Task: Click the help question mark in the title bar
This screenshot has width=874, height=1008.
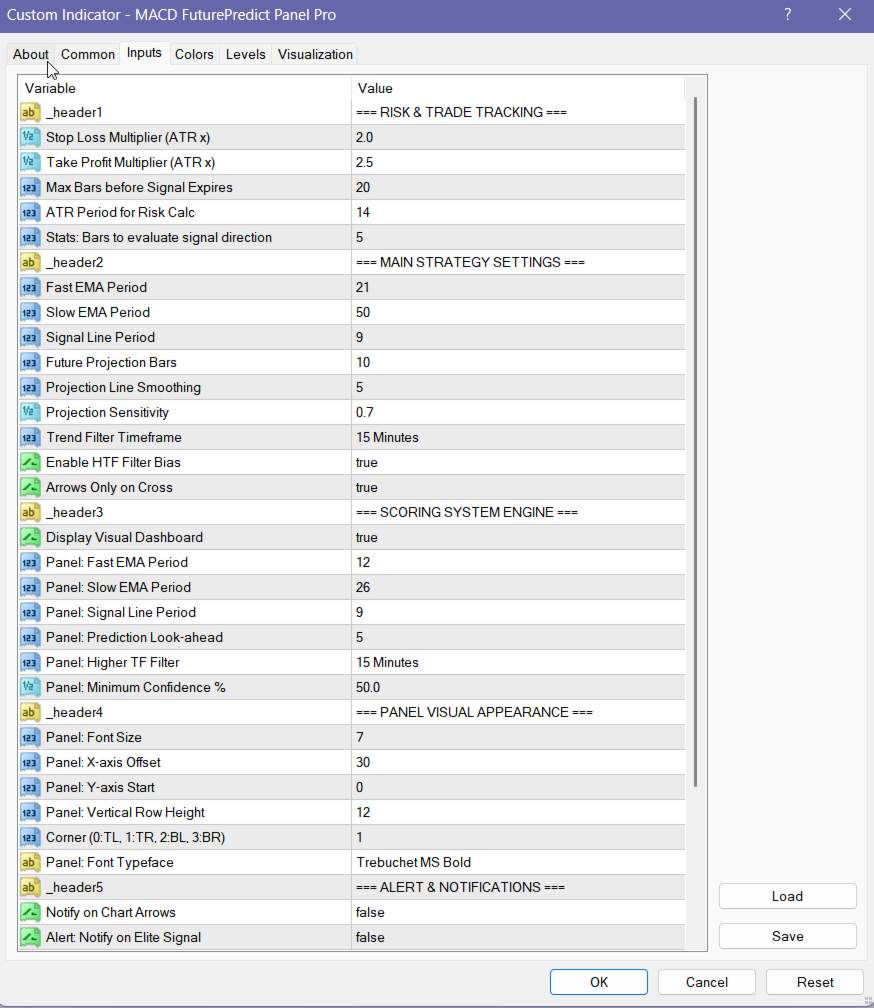Action: click(x=788, y=14)
